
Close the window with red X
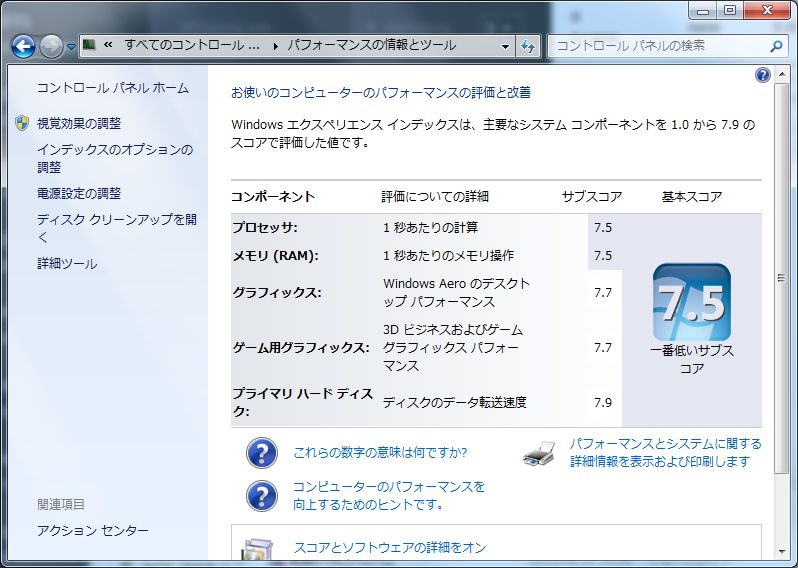tap(767, 10)
